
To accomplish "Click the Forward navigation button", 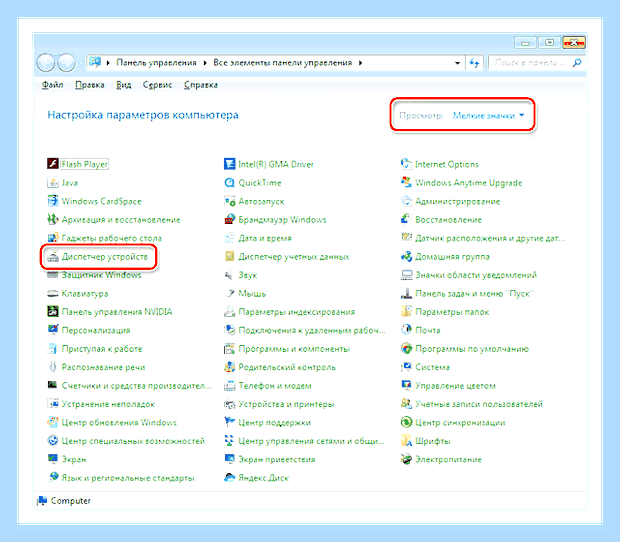I will click(x=66, y=62).
